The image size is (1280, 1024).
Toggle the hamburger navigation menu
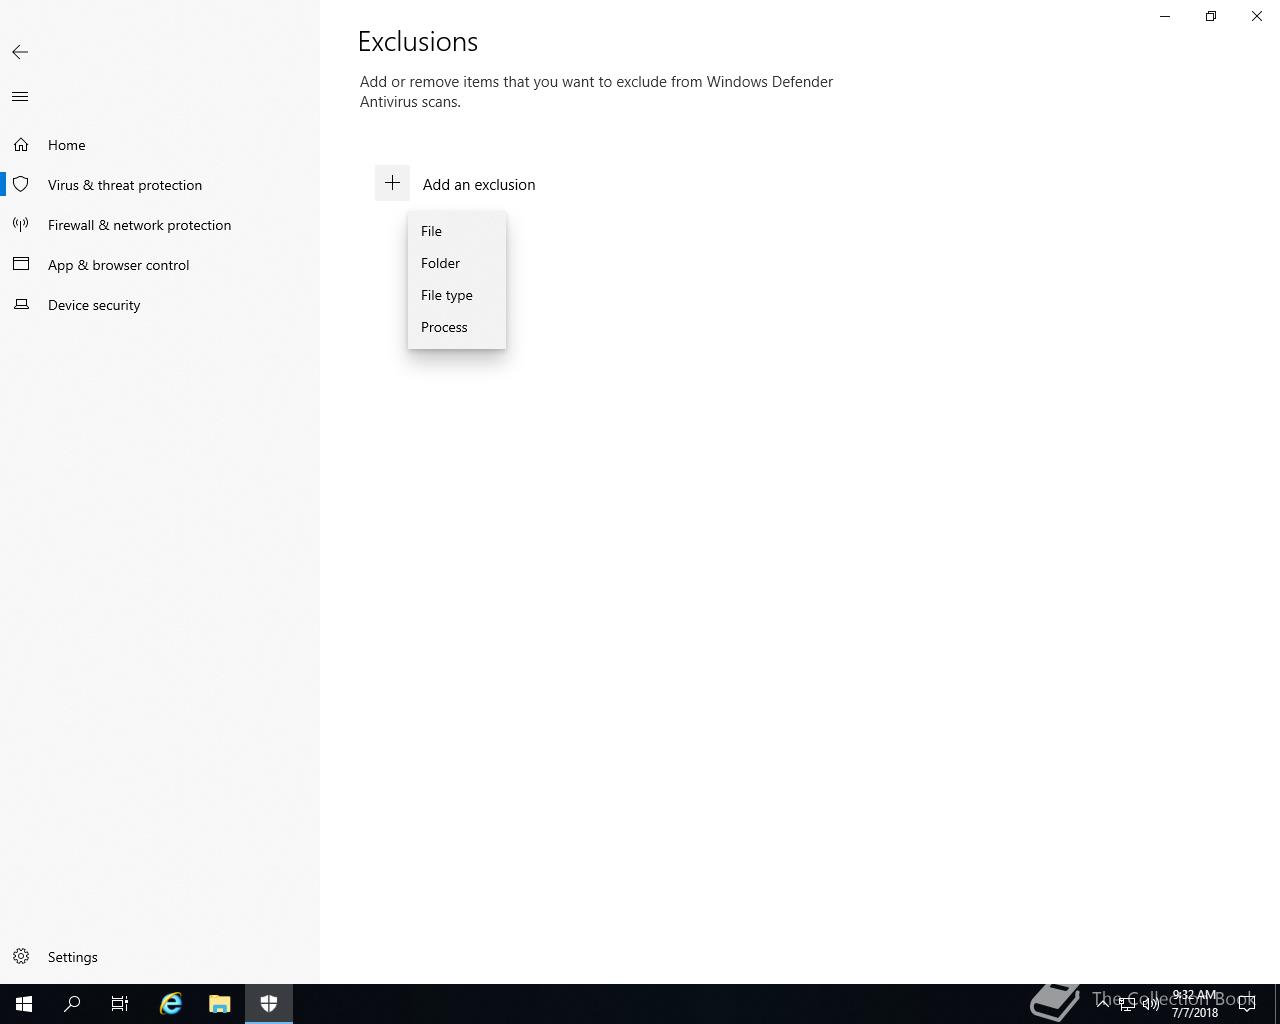coord(20,97)
